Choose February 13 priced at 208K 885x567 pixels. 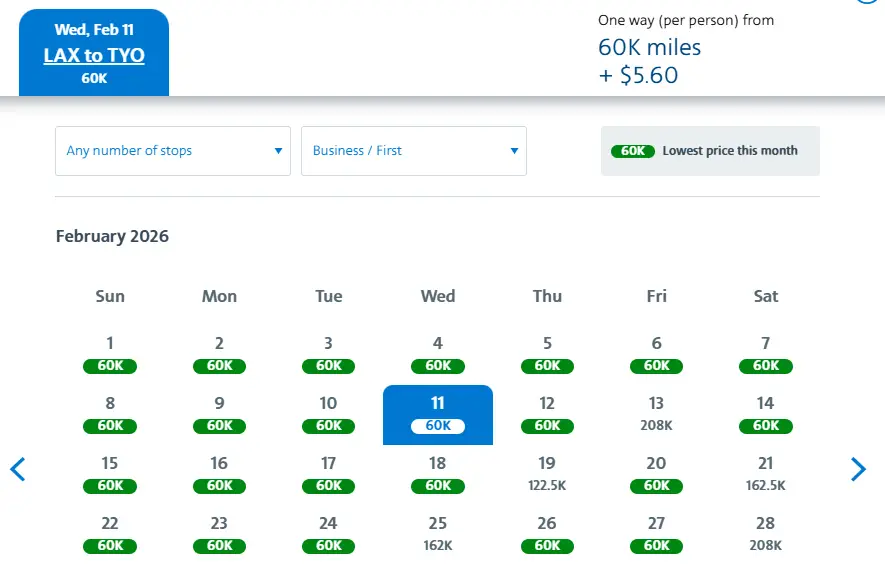(656, 414)
